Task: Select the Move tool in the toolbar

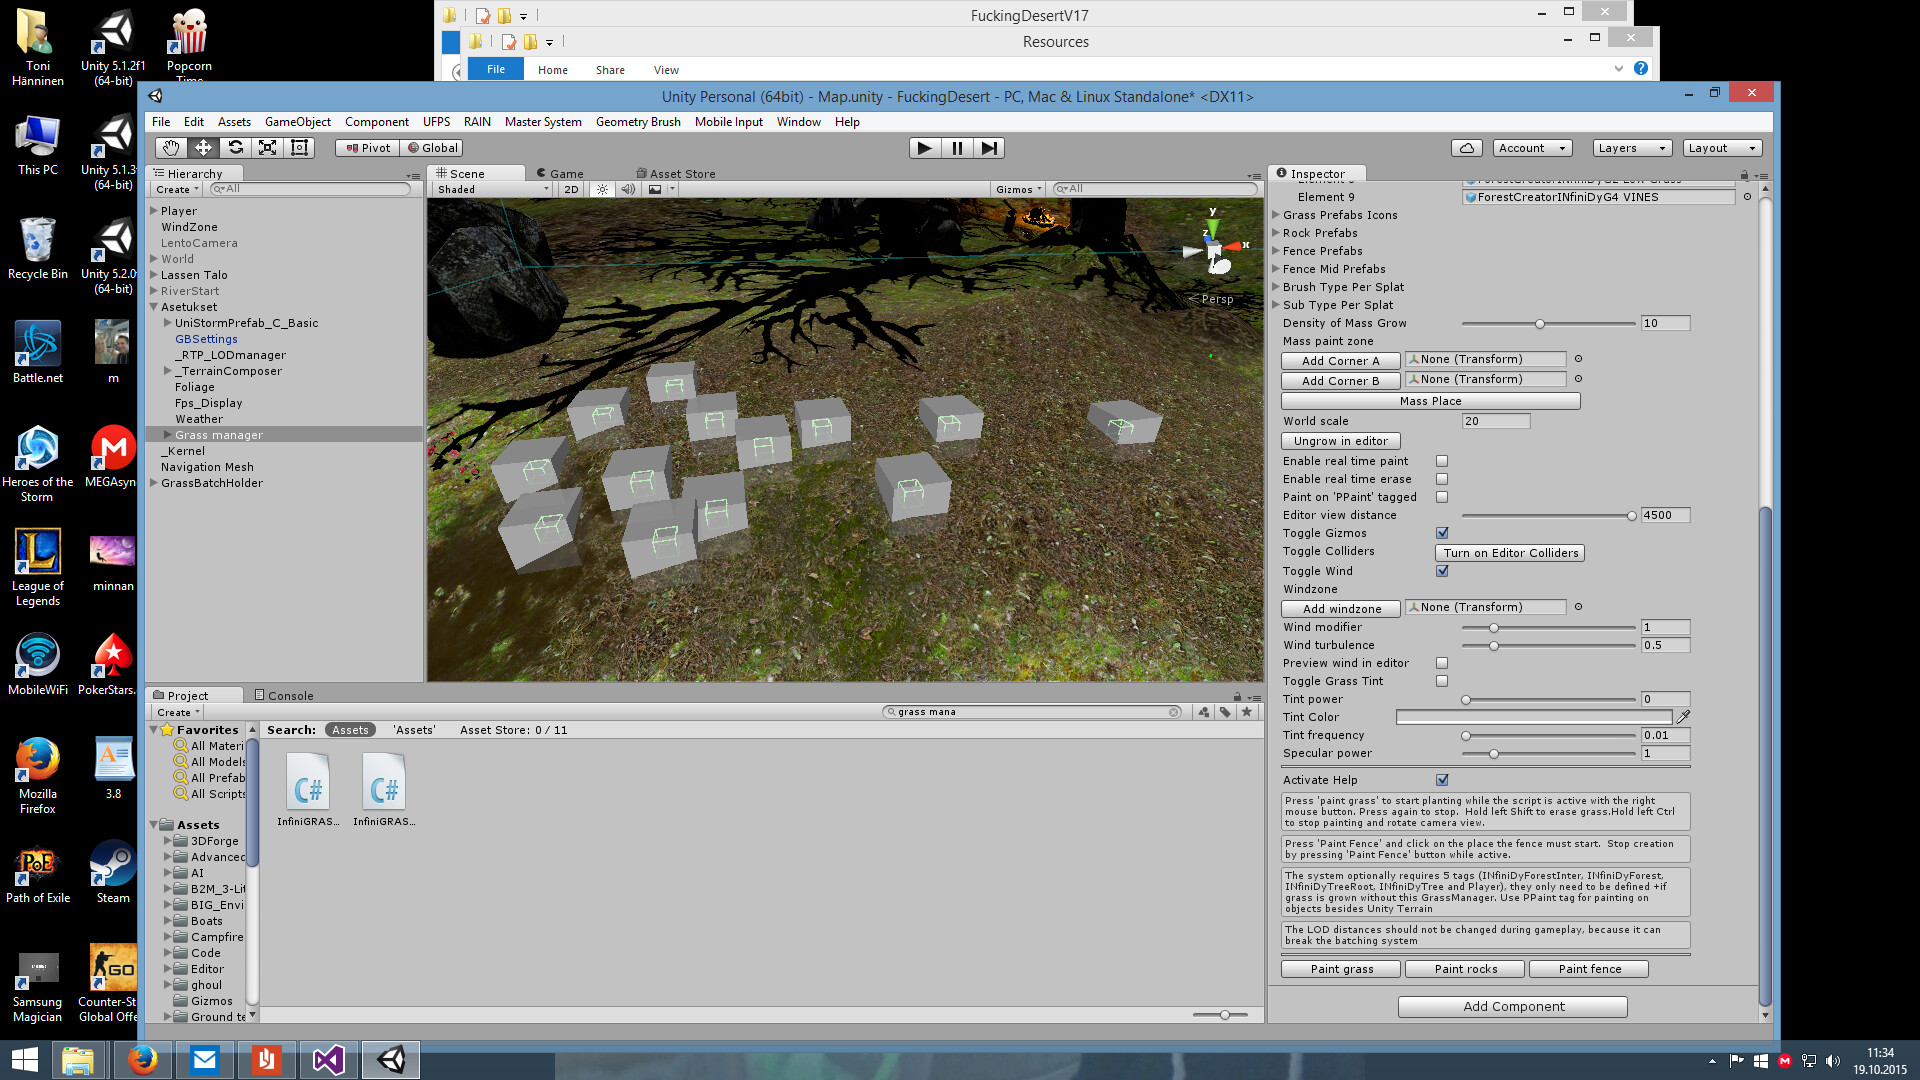Action: click(203, 147)
